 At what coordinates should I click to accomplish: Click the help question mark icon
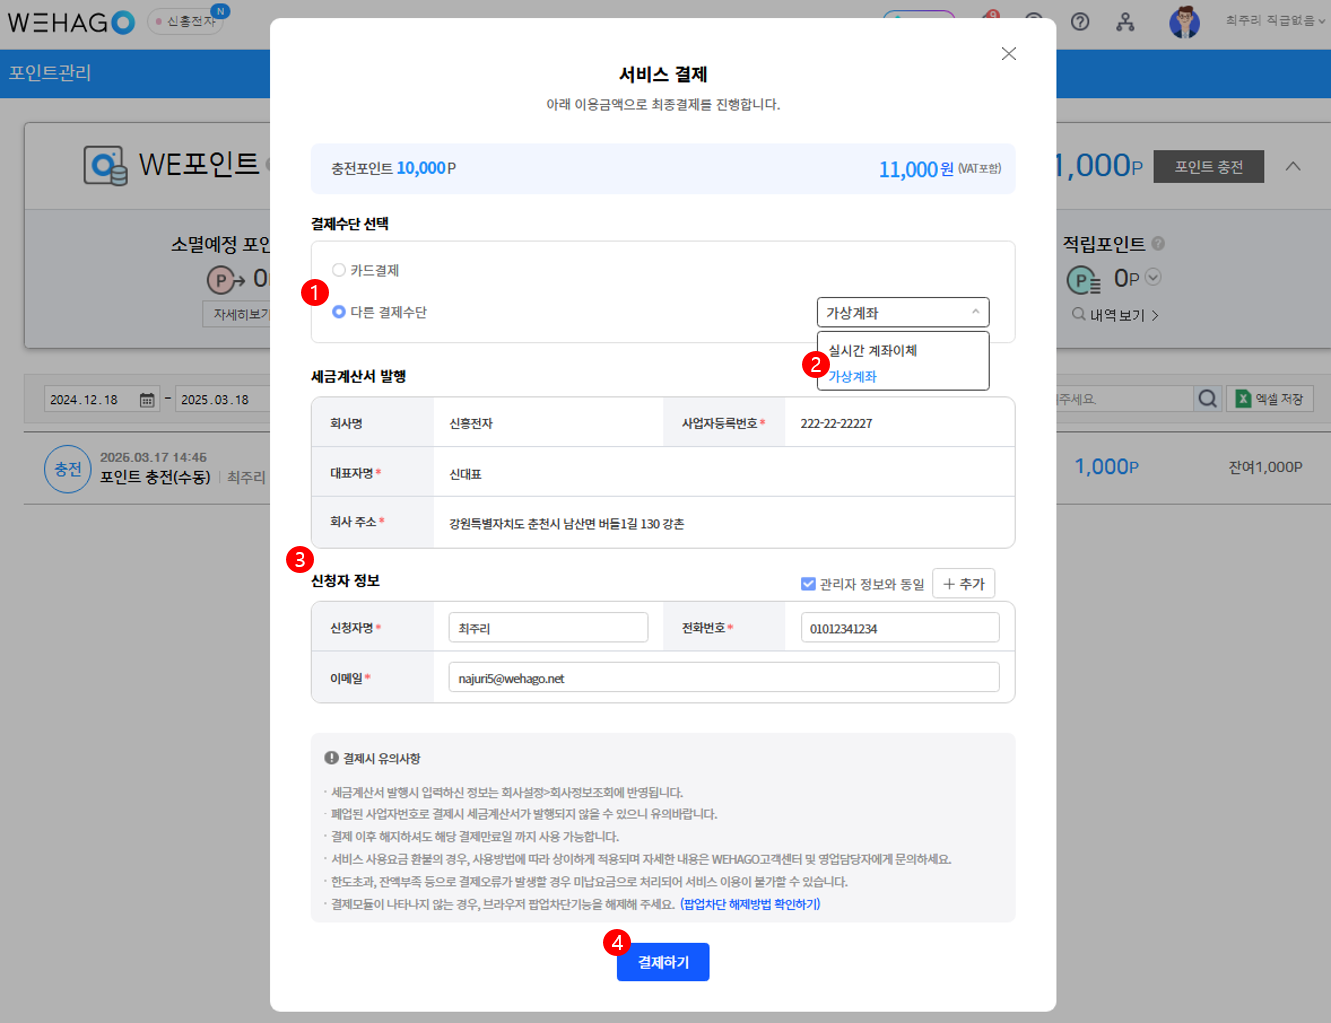pyautogui.click(x=1080, y=22)
